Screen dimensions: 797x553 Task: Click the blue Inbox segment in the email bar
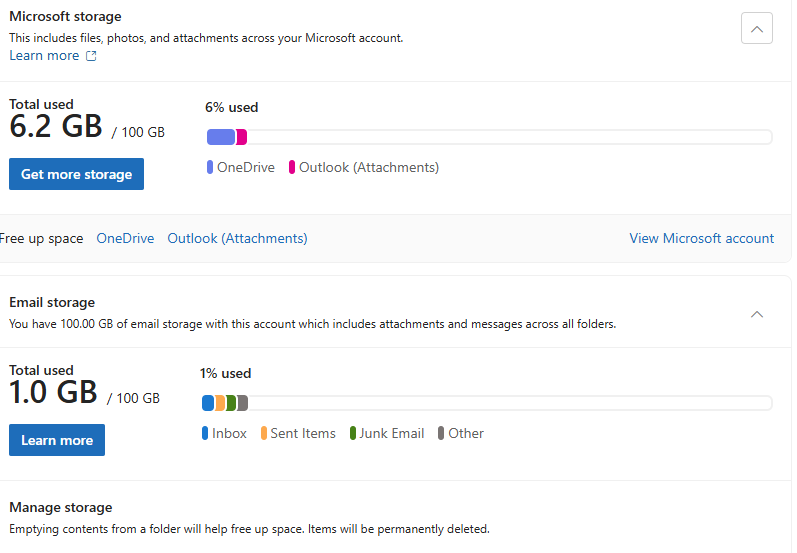(208, 403)
